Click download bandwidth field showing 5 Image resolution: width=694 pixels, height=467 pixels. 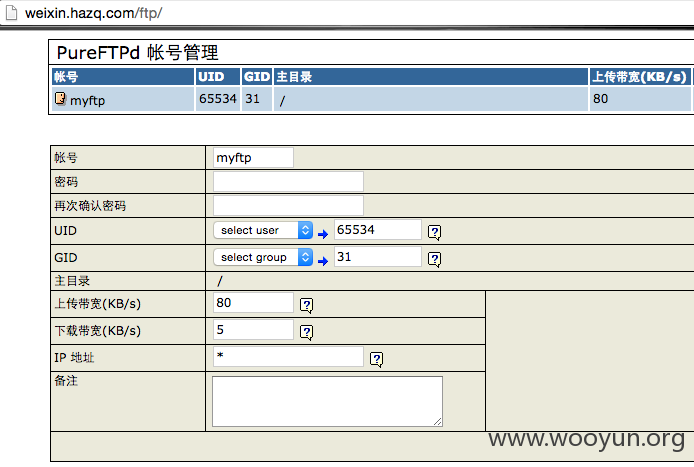click(x=253, y=330)
